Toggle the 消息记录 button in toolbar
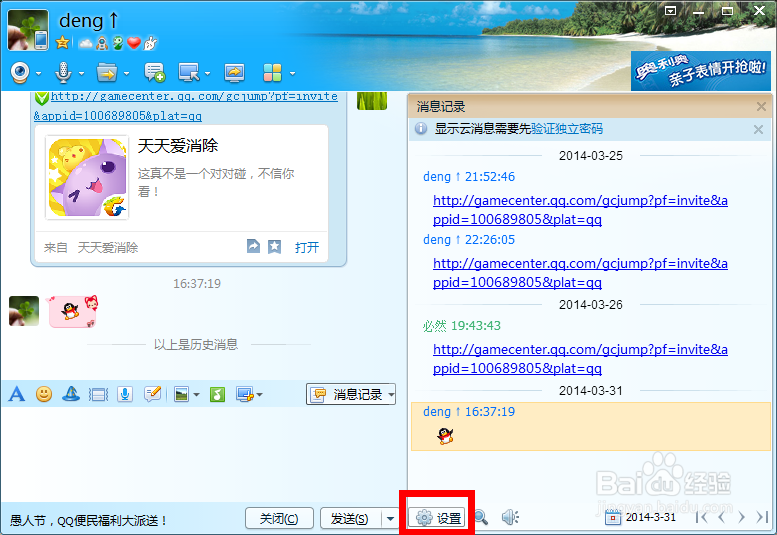This screenshot has width=777, height=535. pyautogui.click(x=346, y=394)
